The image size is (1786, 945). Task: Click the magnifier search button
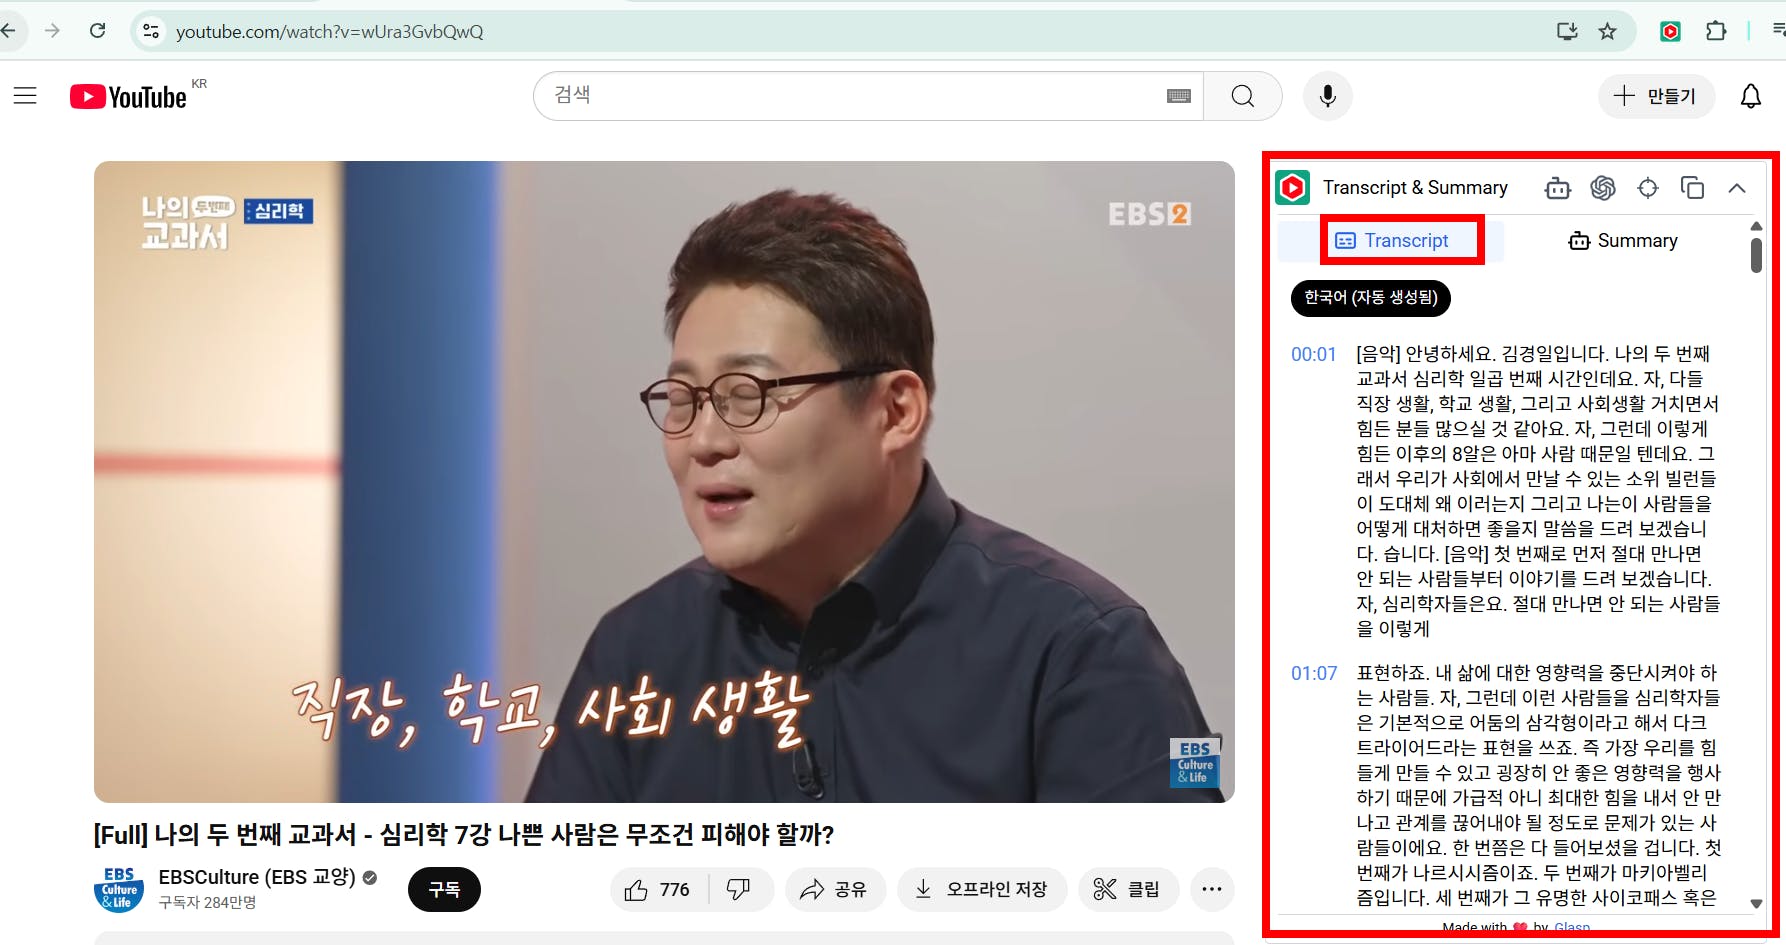pos(1243,96)
